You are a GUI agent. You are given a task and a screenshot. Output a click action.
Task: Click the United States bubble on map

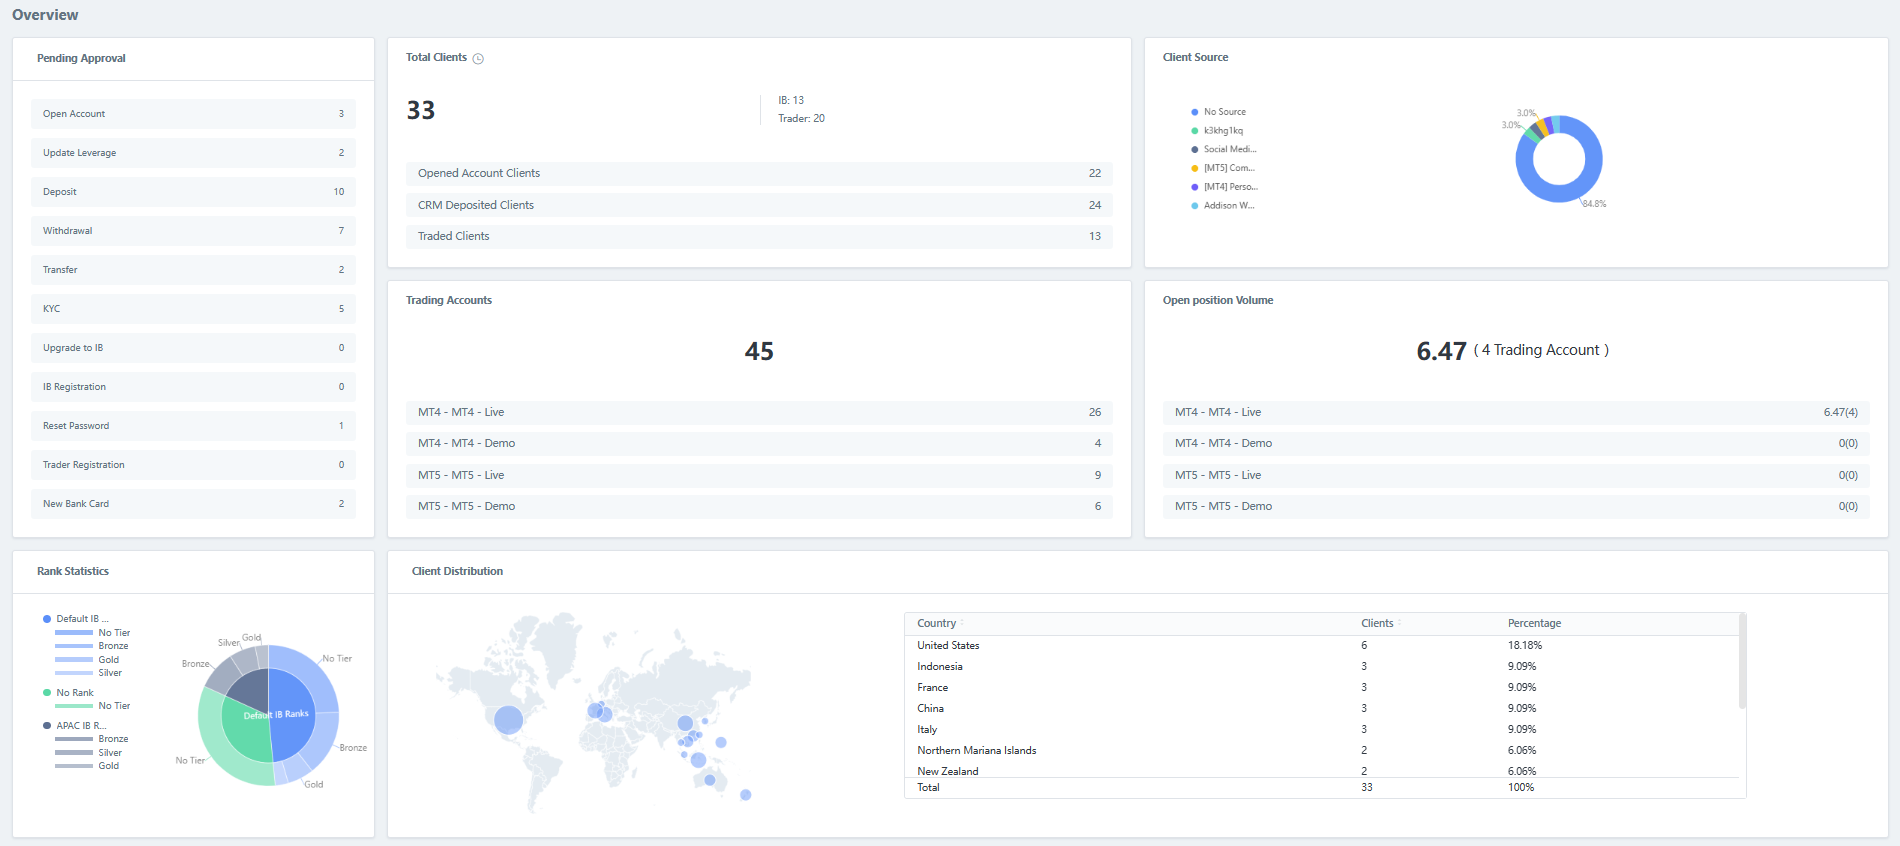click(x=508, y=719)
